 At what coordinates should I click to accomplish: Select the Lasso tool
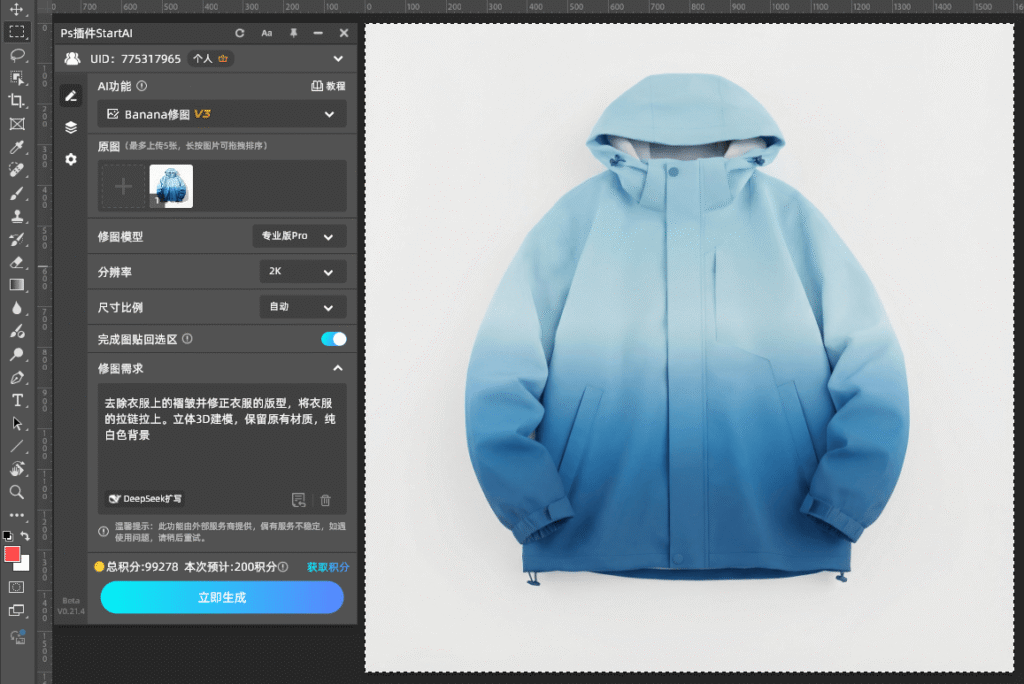17,54
